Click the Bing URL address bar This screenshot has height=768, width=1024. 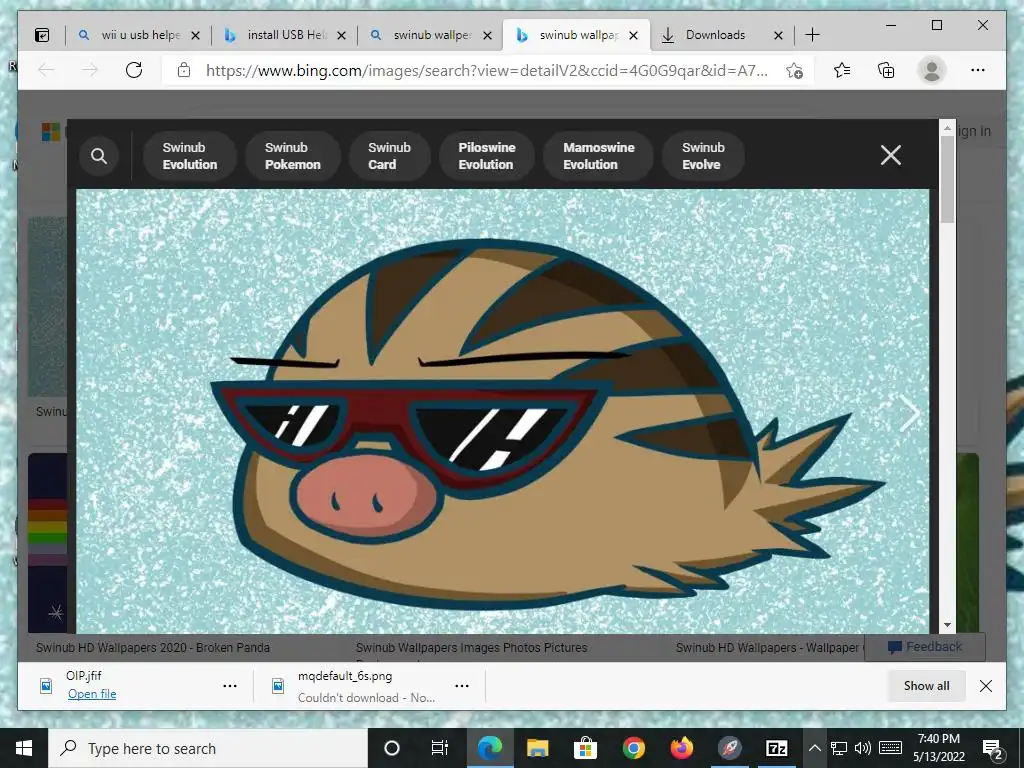487,71
